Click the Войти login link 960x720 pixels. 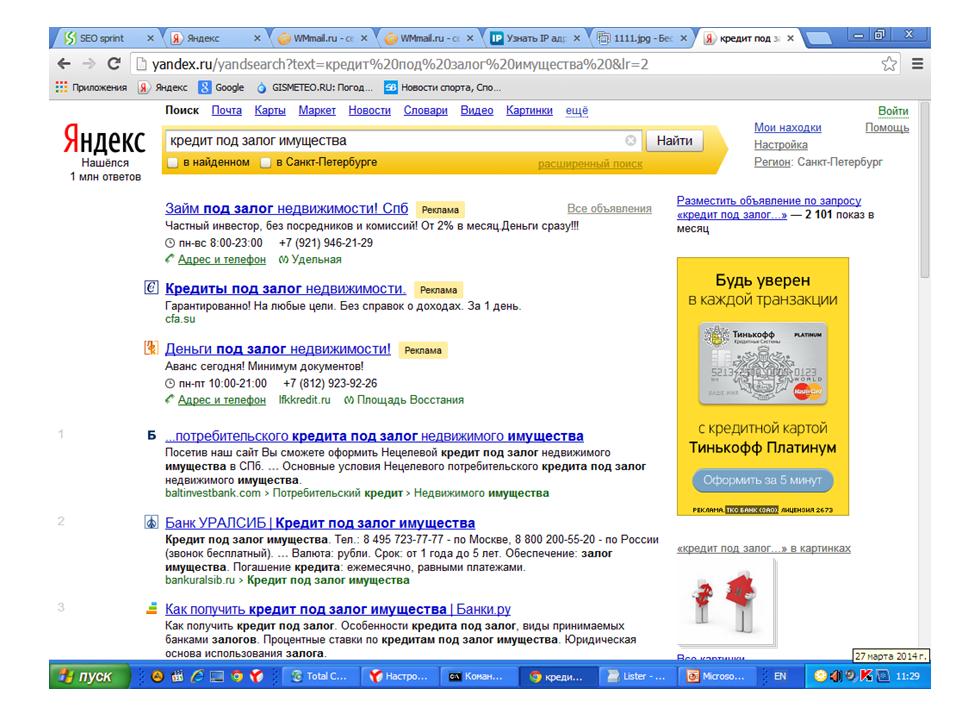(893, 111)
